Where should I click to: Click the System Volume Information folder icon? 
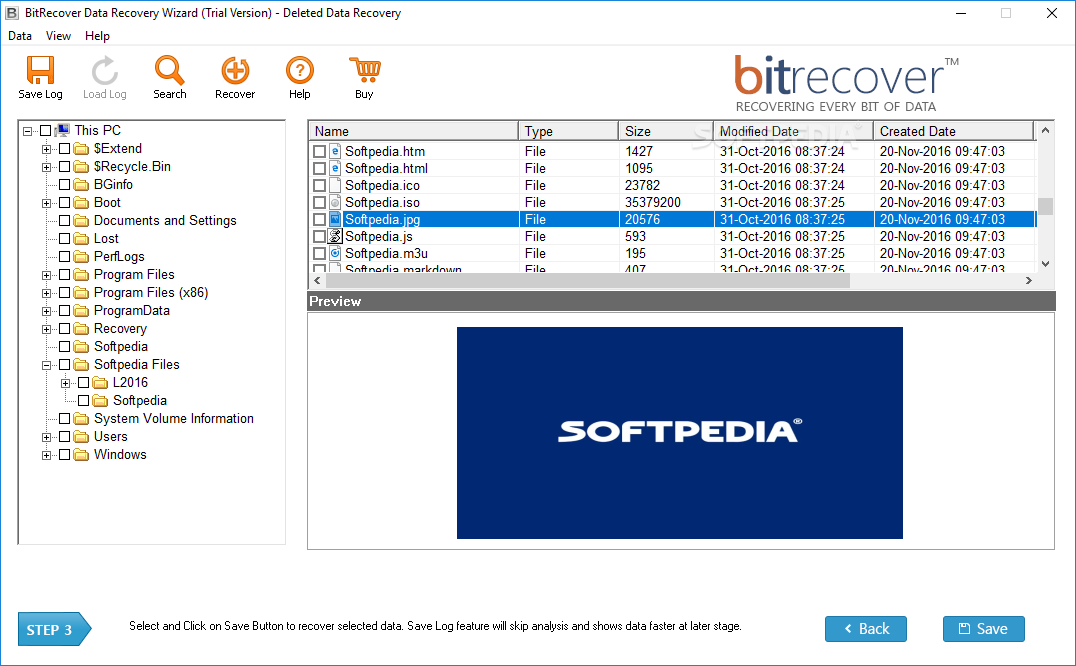tap(82, 418)
